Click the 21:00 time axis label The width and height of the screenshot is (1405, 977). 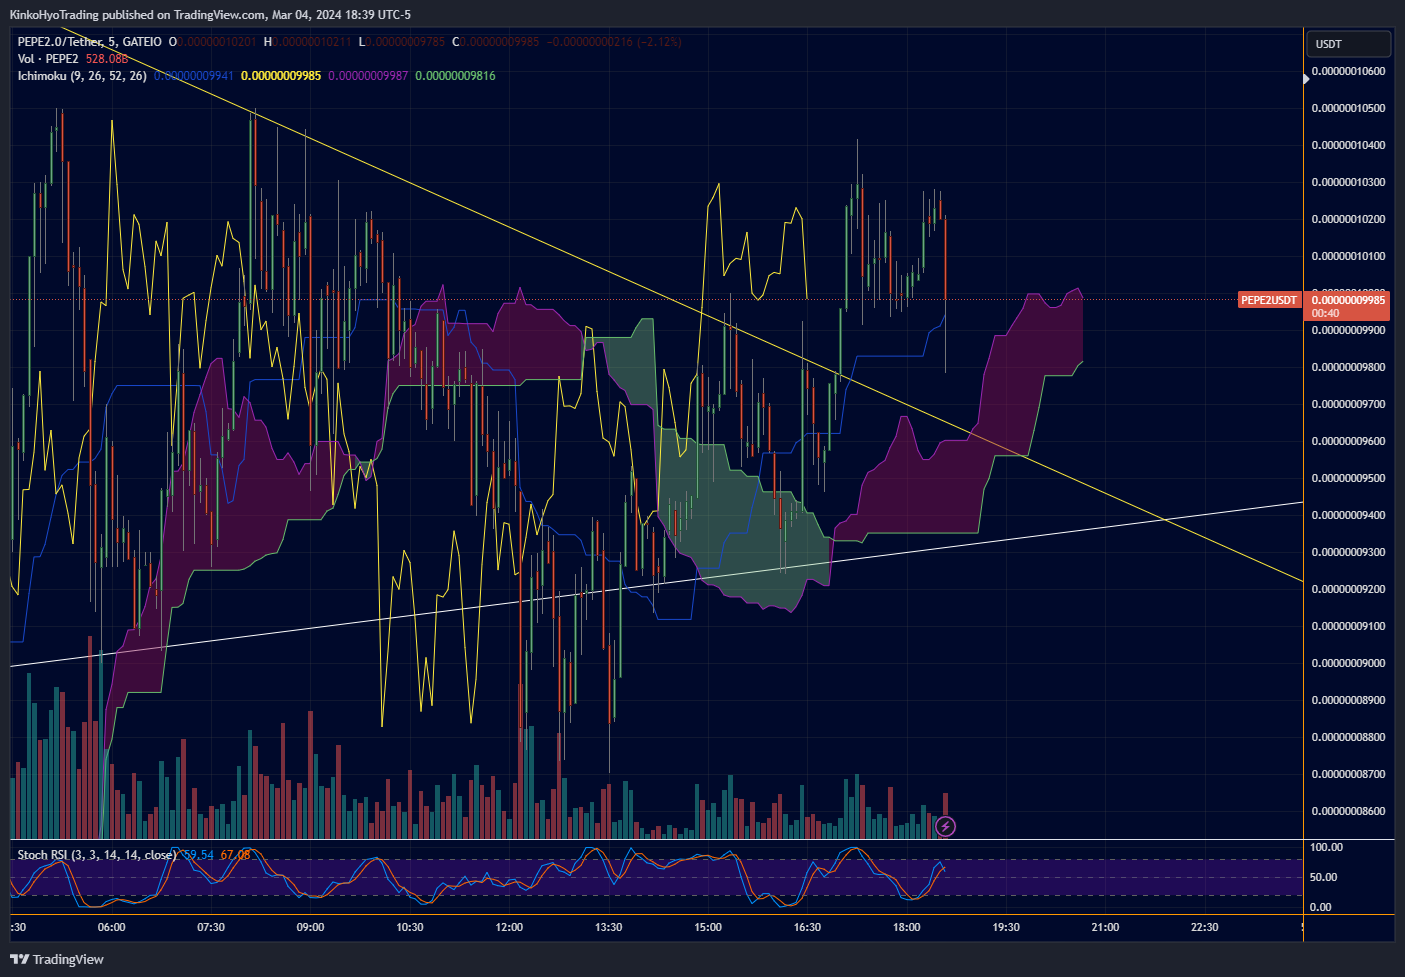pyautogui.click(x=1105, y=927)
